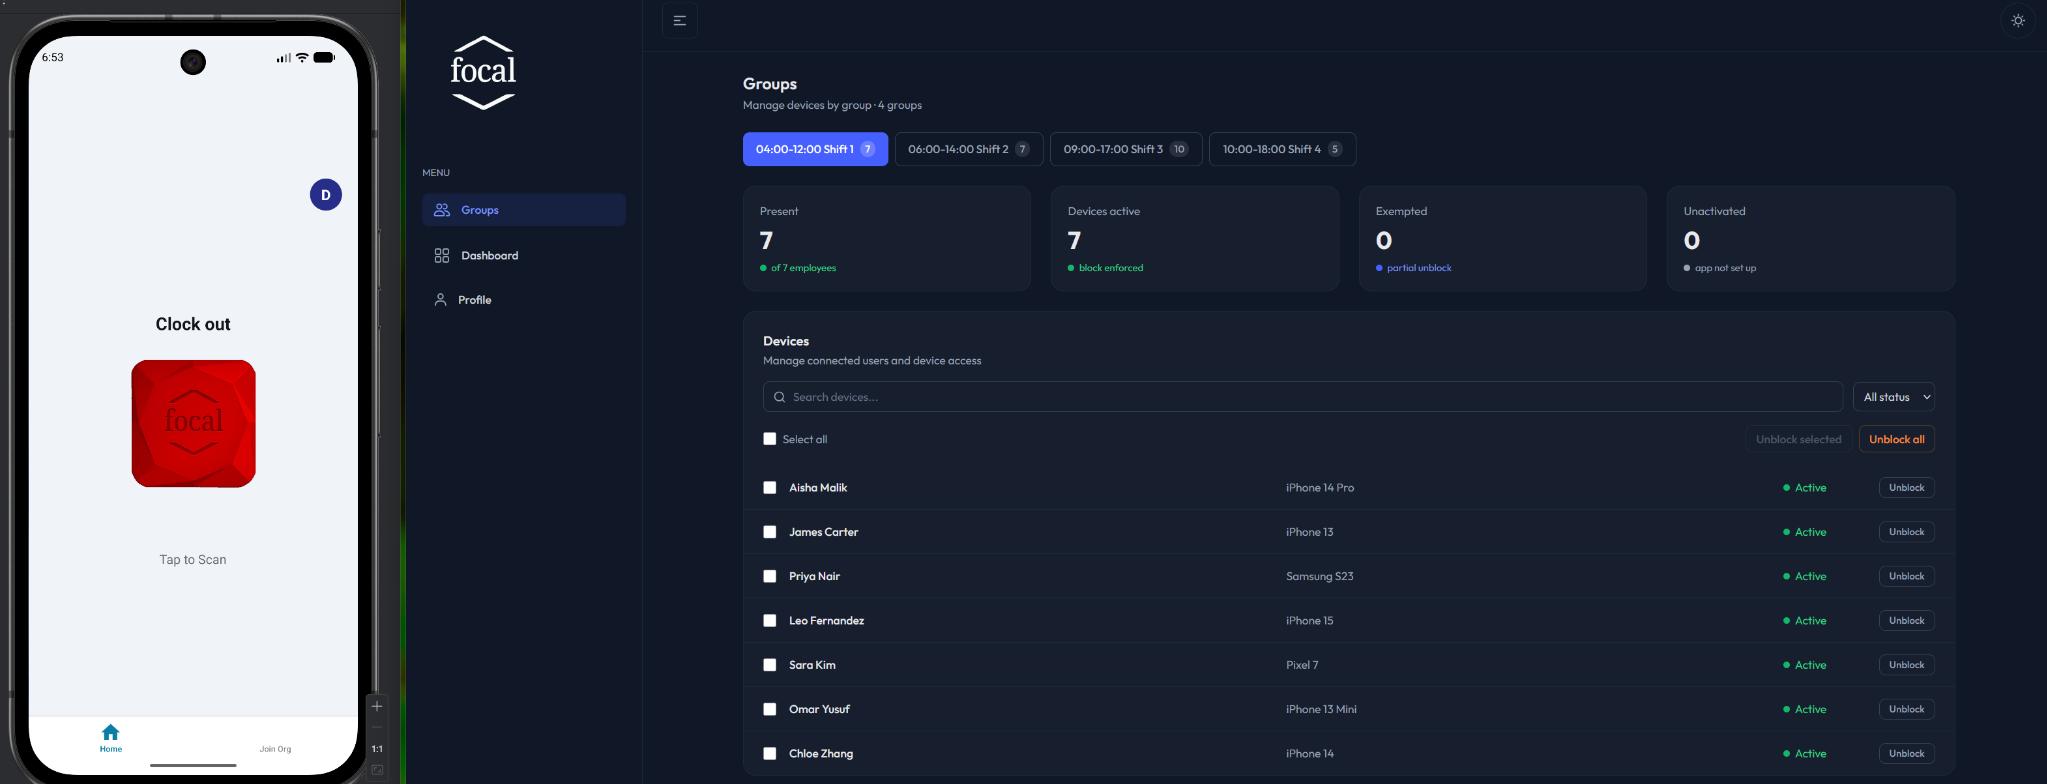Zoom out the phone simulator with minus
The image size is (2047, 784).
point(377,727)
